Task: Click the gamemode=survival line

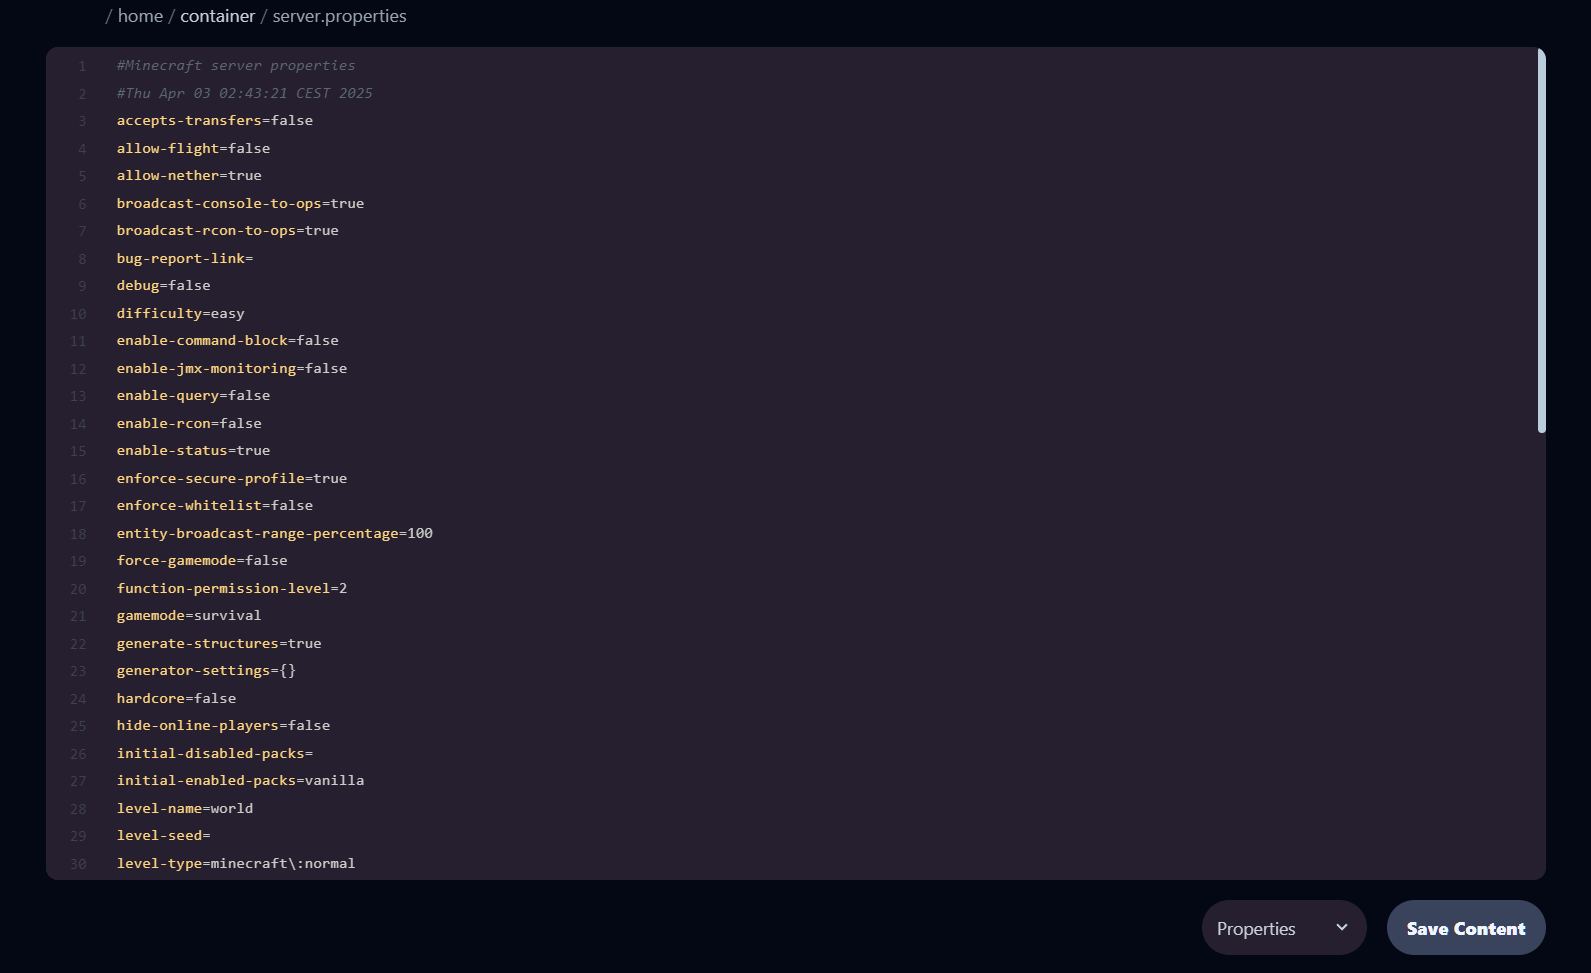Action: coord(188,615)
